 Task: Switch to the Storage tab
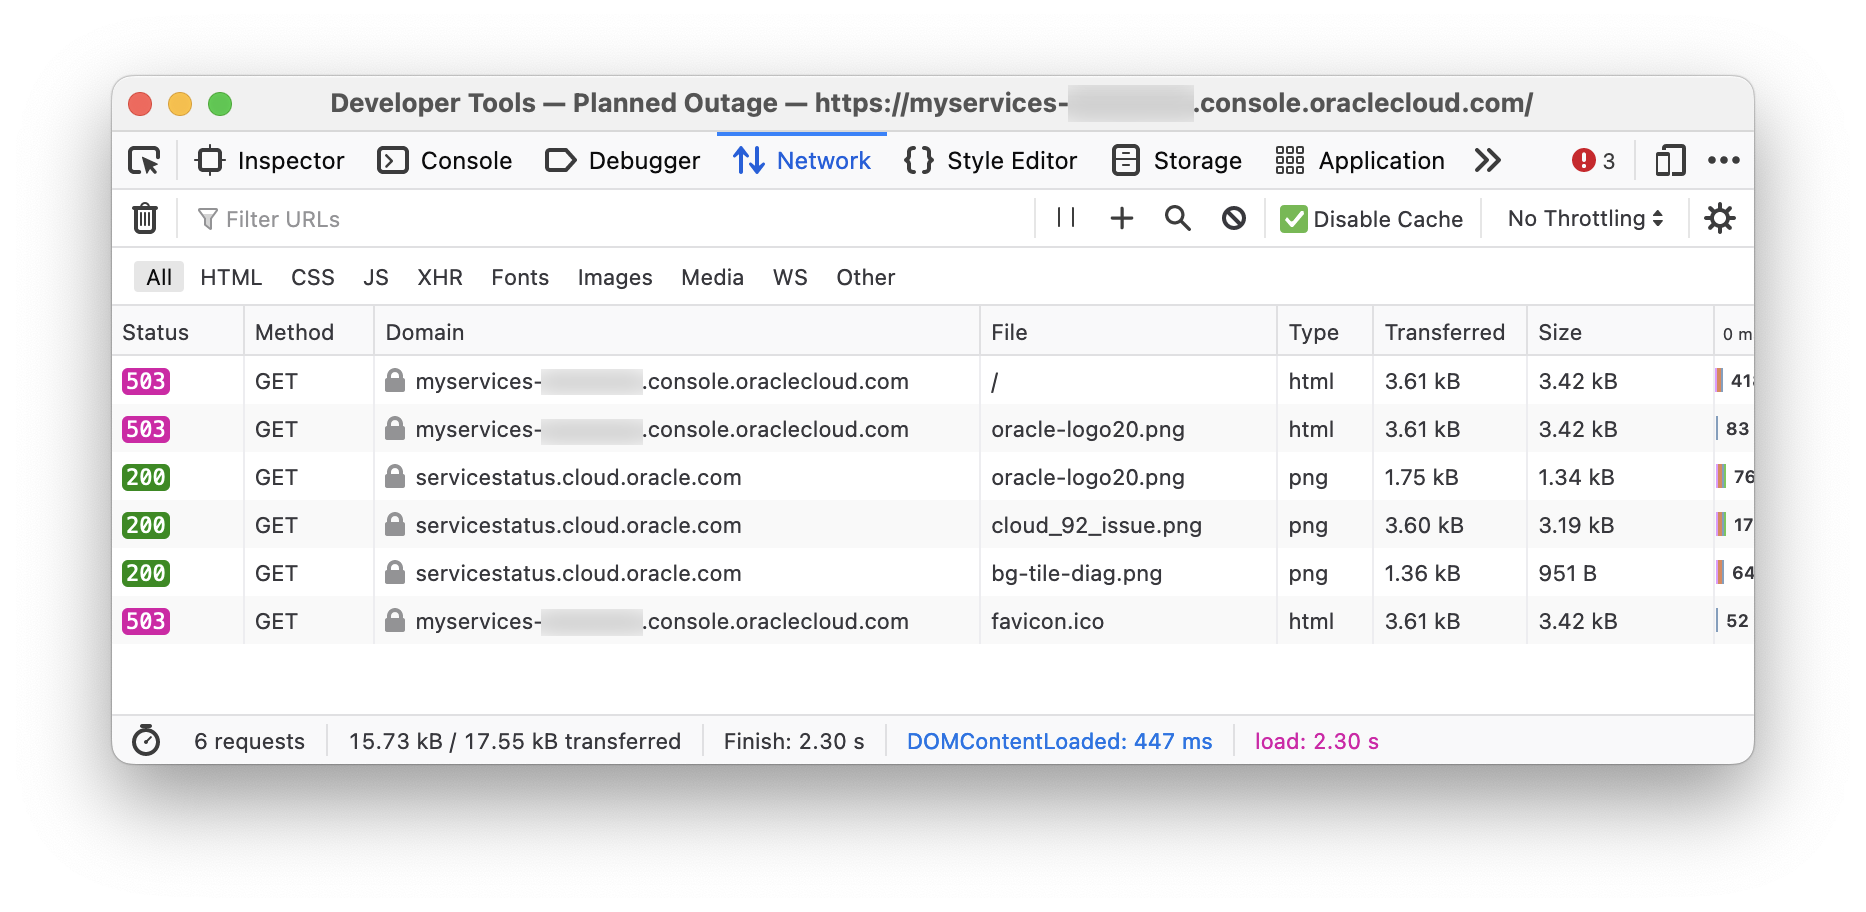[x=1177, y=161]
